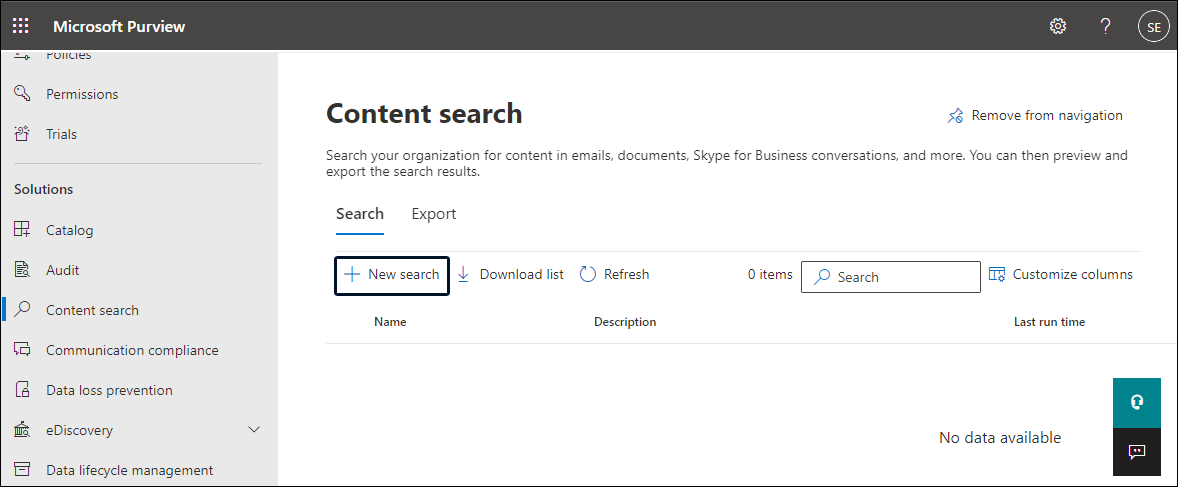1178x487 pixels.
Task: Select Content search in the sidebar
Action: click(x=92, y=310)
